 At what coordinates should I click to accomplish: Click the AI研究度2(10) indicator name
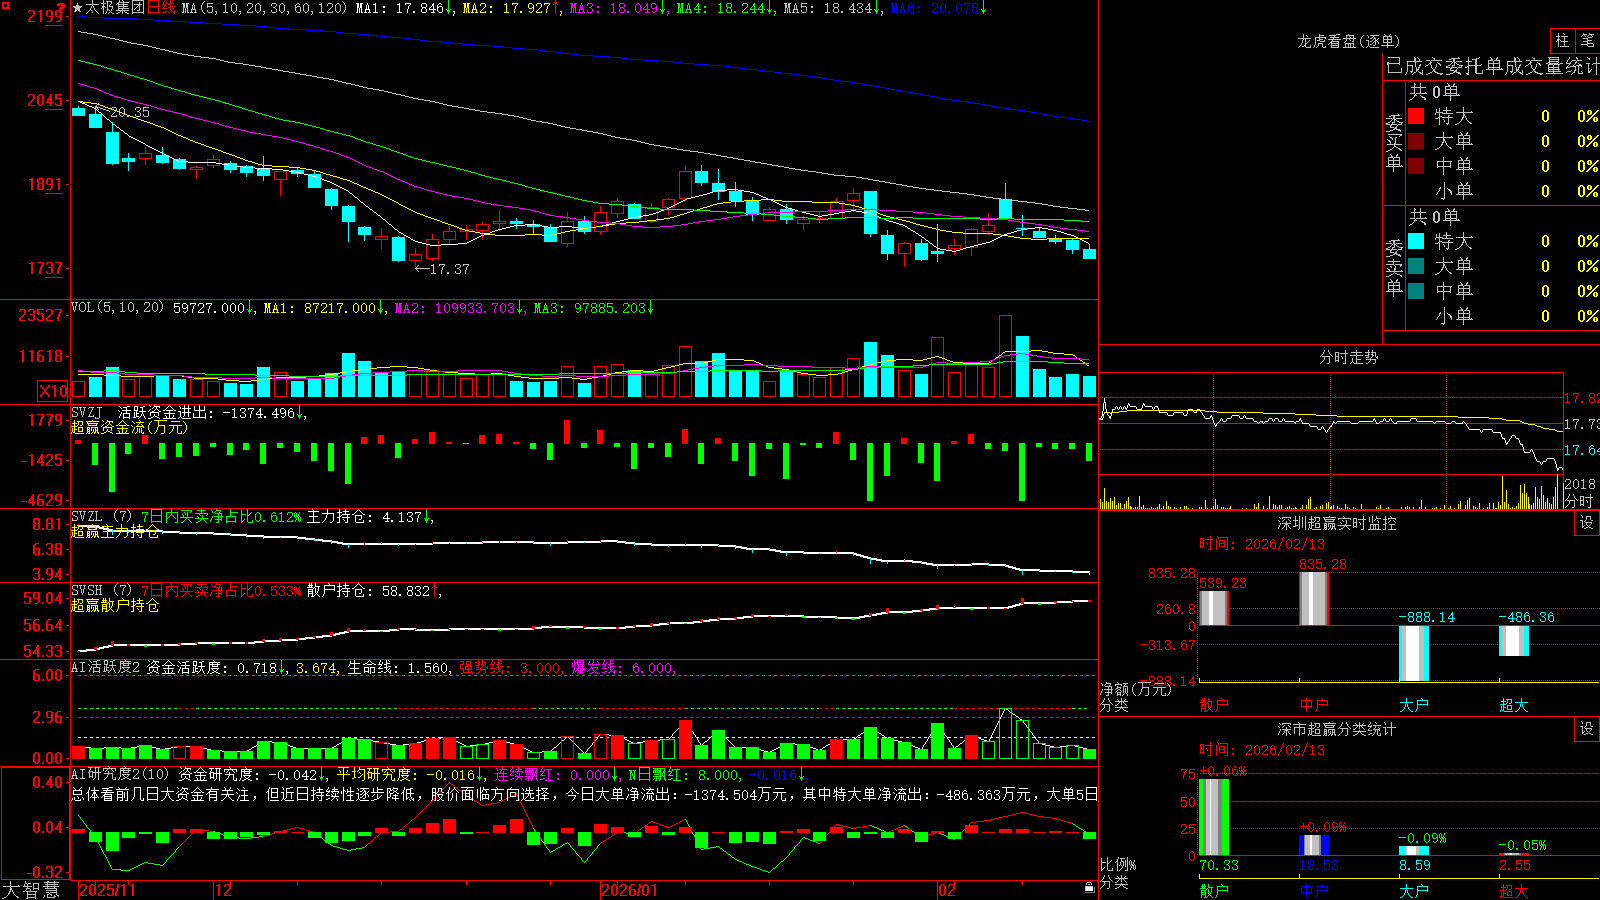point(120,774)
